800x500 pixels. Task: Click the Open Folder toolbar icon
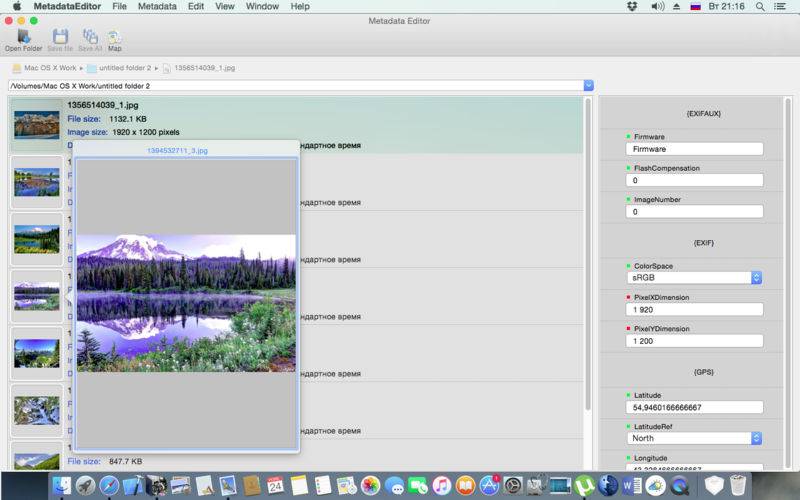click(23, 40)
